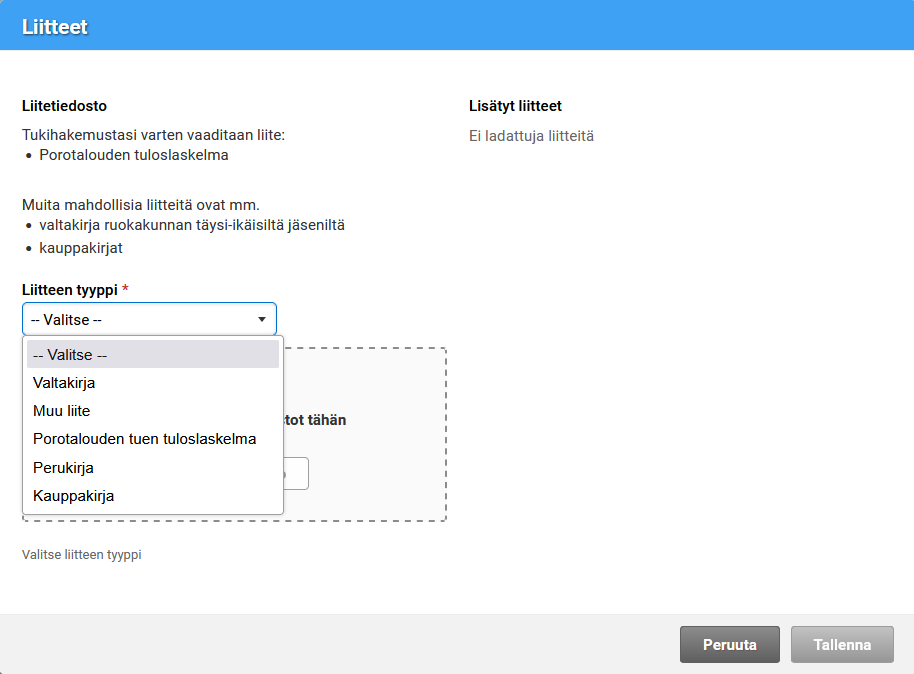Screen dimensions: 914x674
Task: Select Perukirja as attachment type
Action: pos(64,467)
